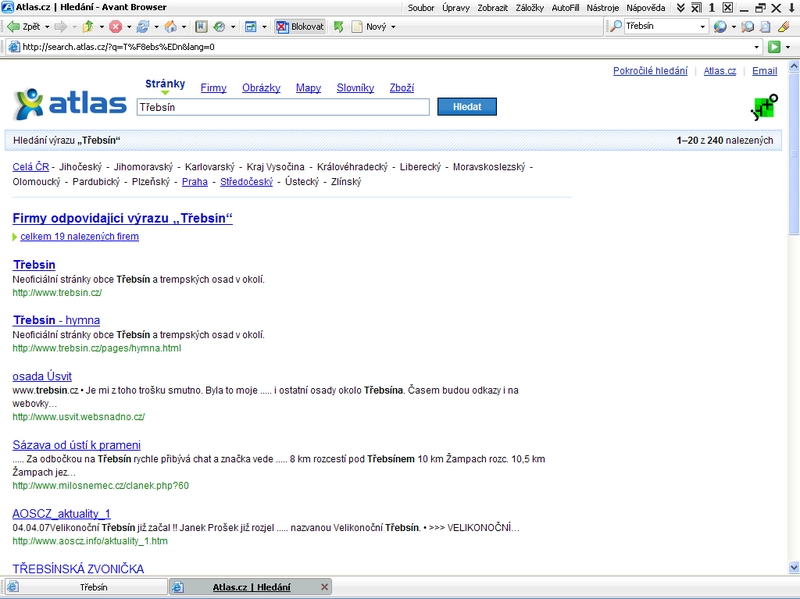Click the vertical scrollbar thumb

point(794,153)
